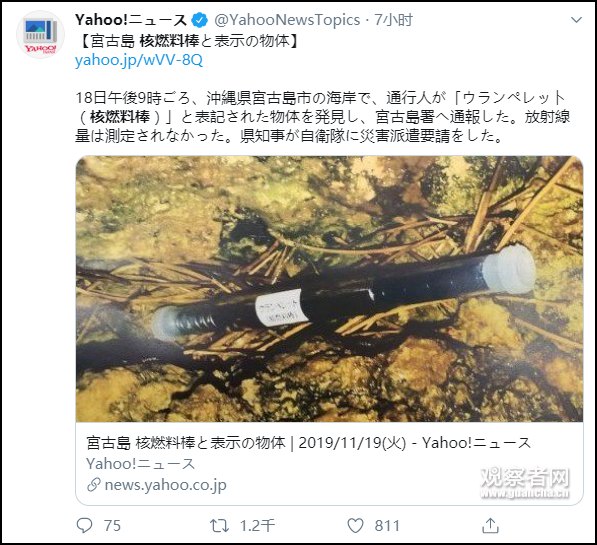Open the card headline 宮古島 核燃料棒と表示の物体
This screenshot has width=597, height=545.
(186, 443)
